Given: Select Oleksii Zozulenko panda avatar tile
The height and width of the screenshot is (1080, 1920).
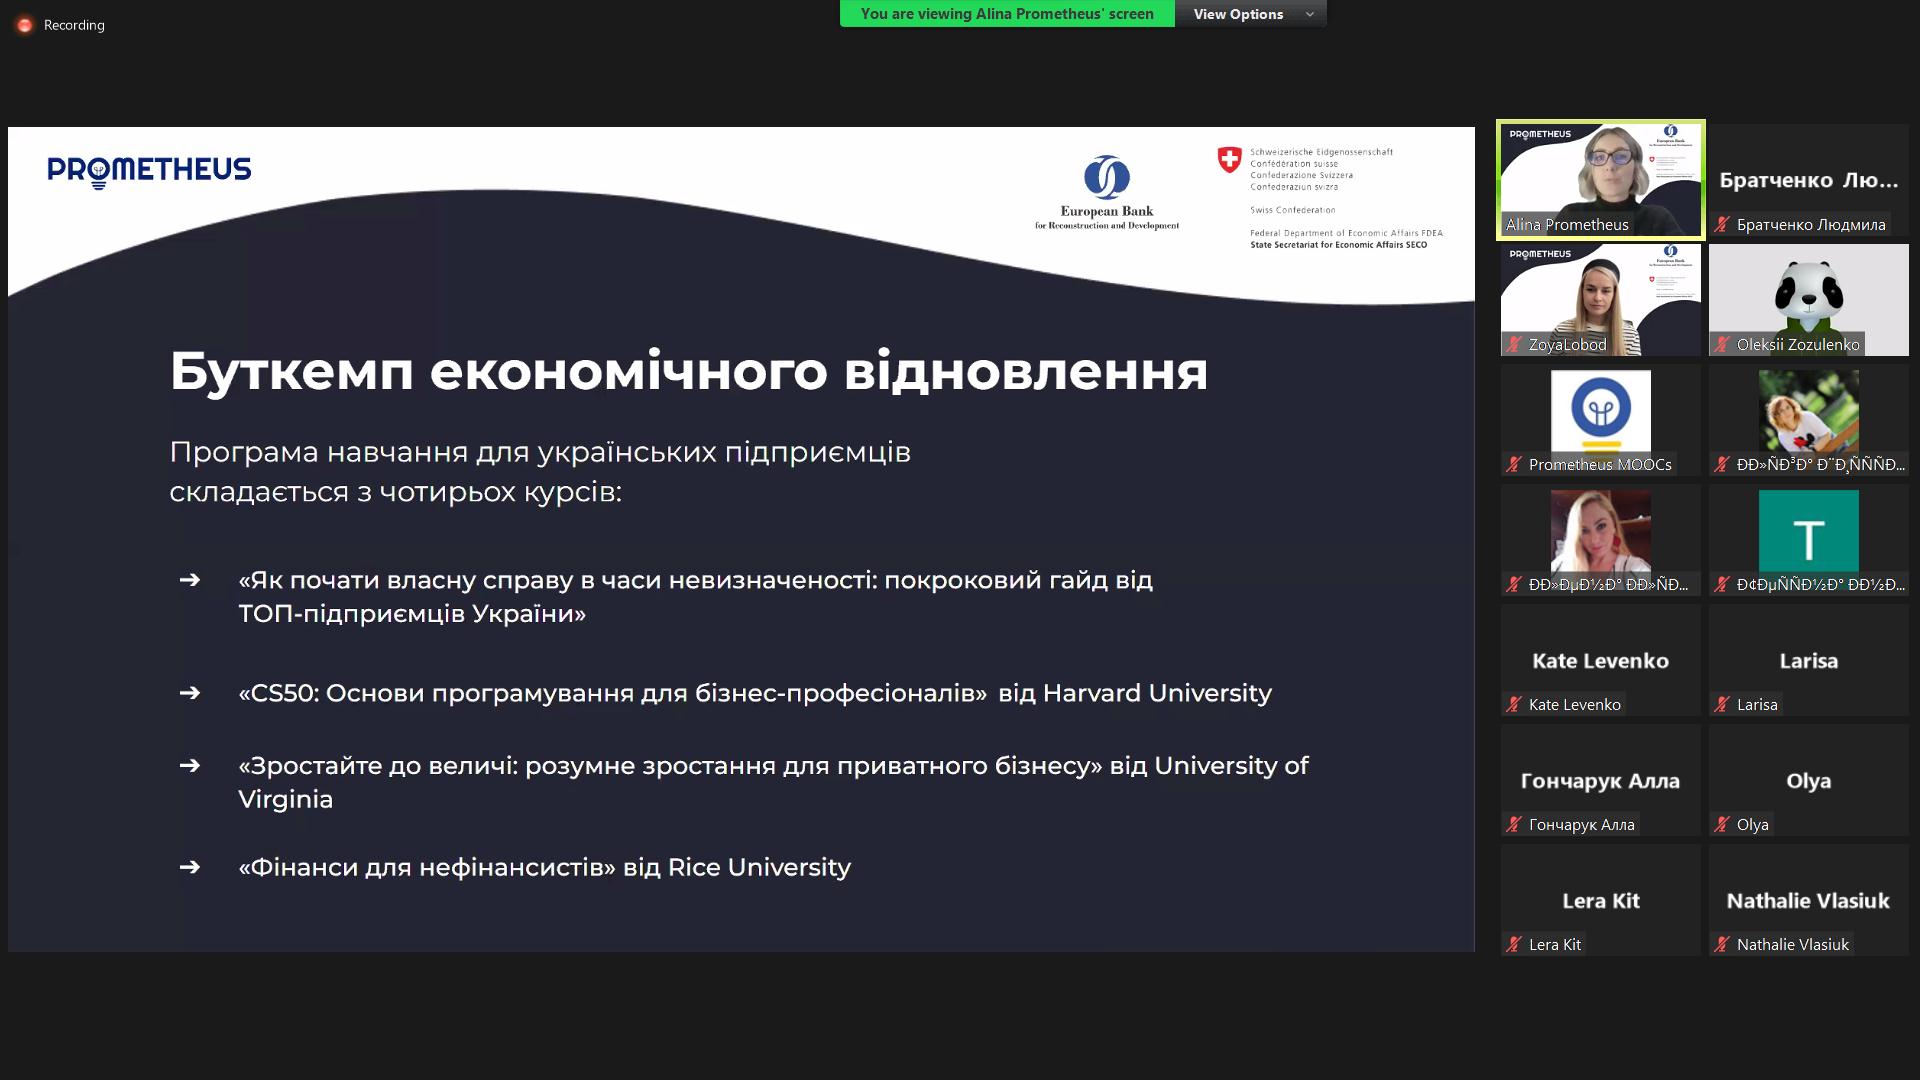Looking at the screenshot, I should pyautogui.click(x=1808, y=300).
